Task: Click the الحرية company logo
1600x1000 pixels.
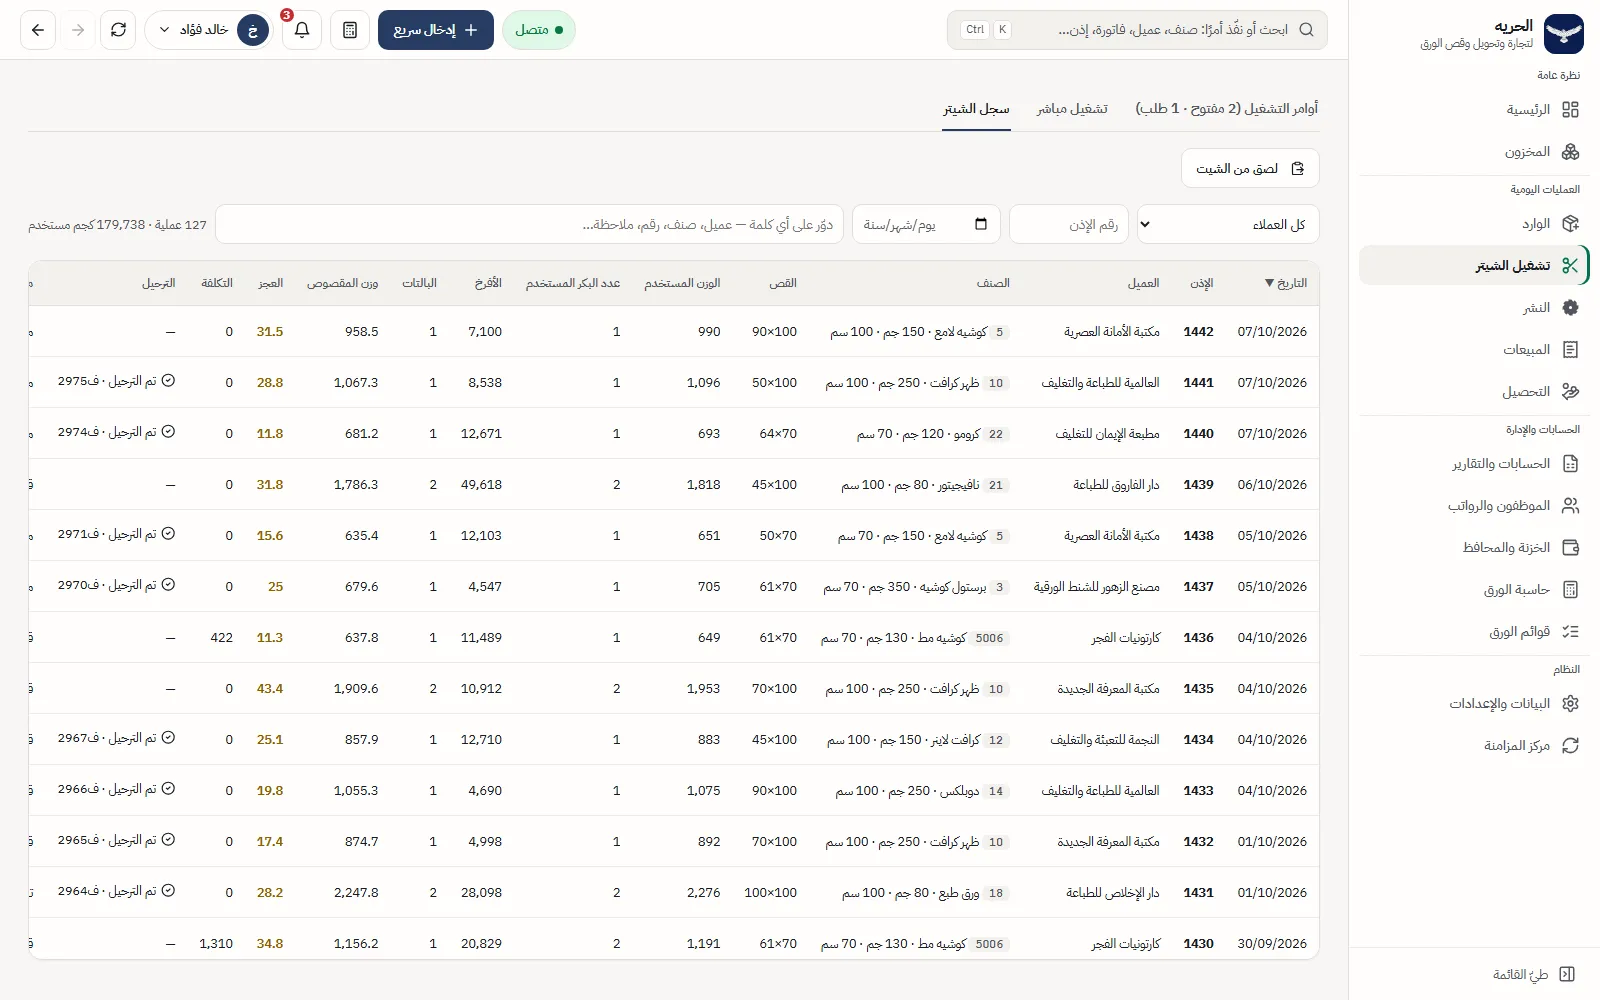Action: [x=1564, y=33]
